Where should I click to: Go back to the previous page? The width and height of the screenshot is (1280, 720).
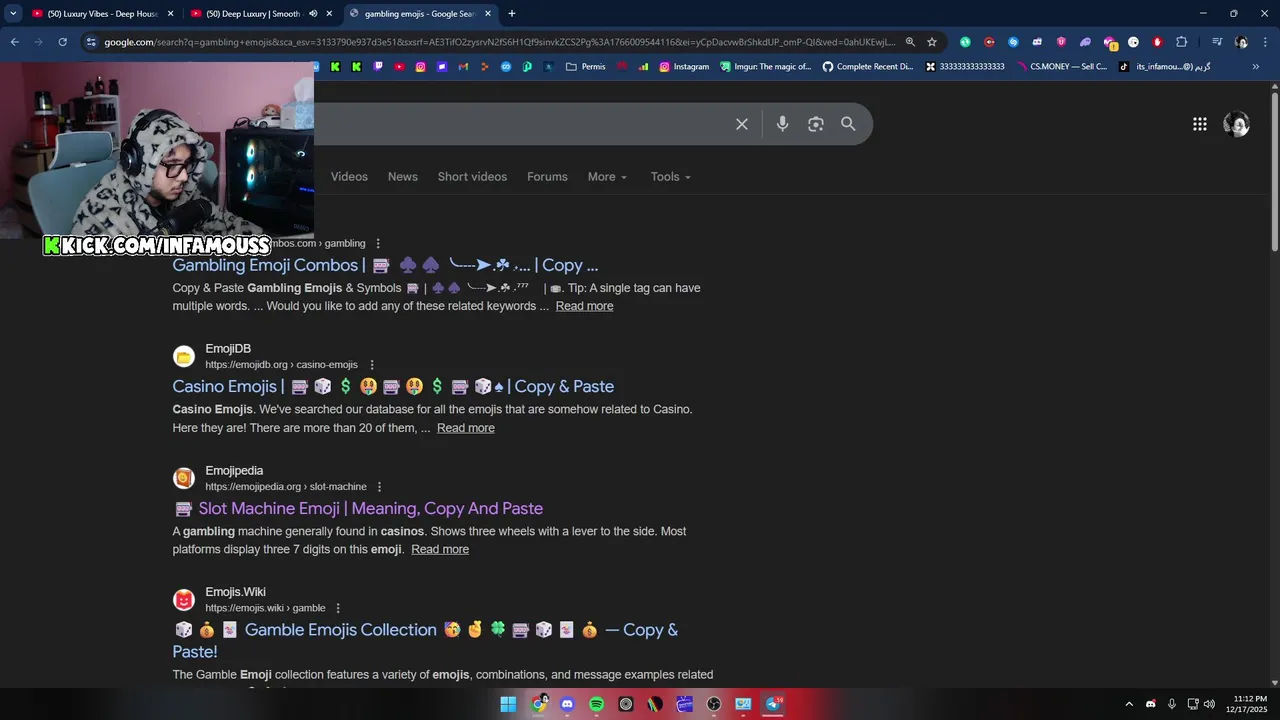pyautogui.click(x=14, y=42)
